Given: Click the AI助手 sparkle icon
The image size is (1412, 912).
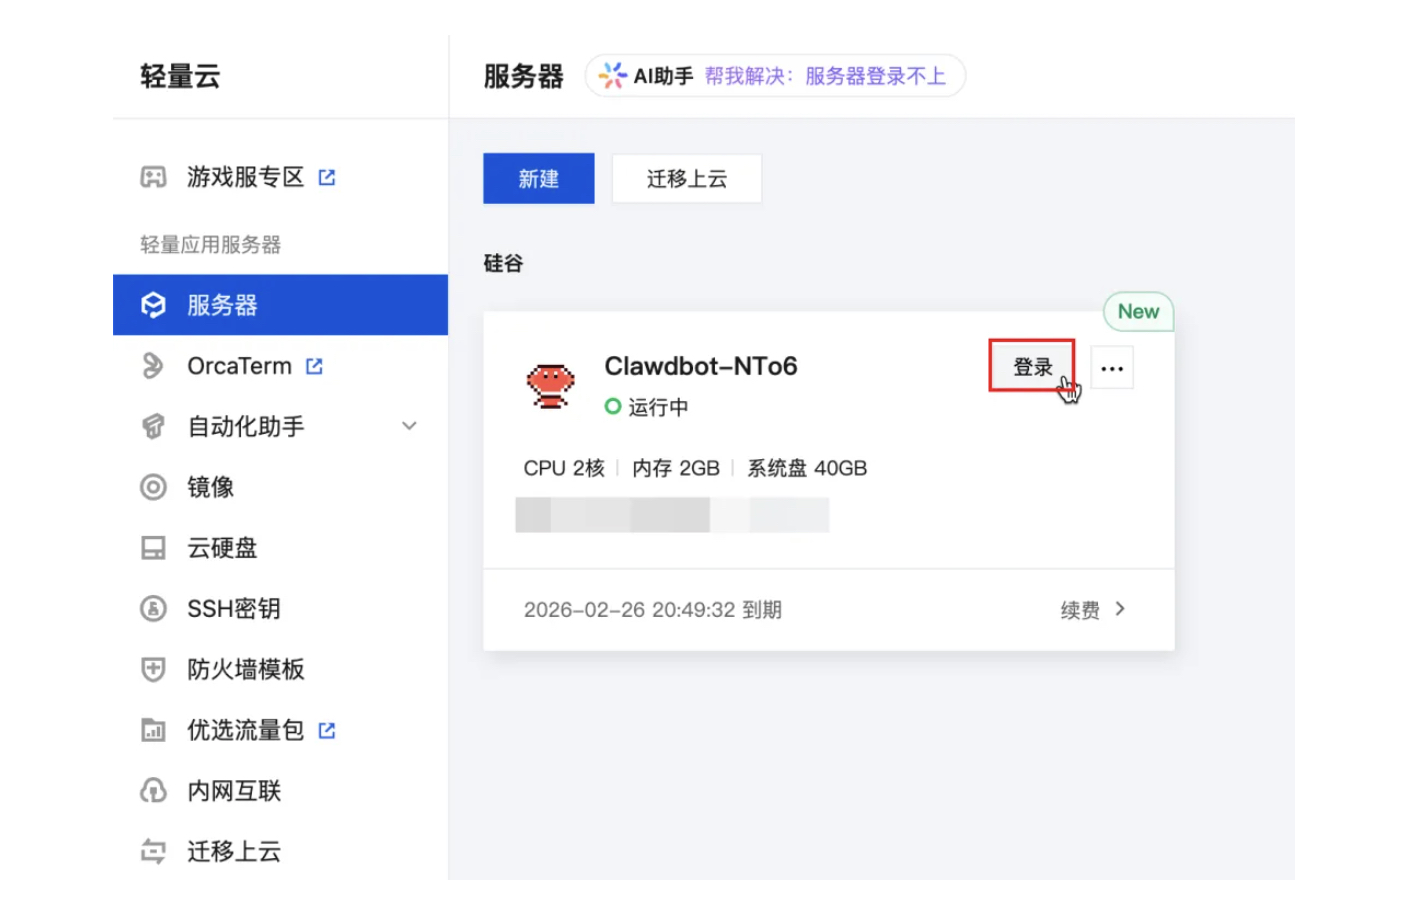Looking at the screenshot, I should pyautogui.click(x=612, y=74).
